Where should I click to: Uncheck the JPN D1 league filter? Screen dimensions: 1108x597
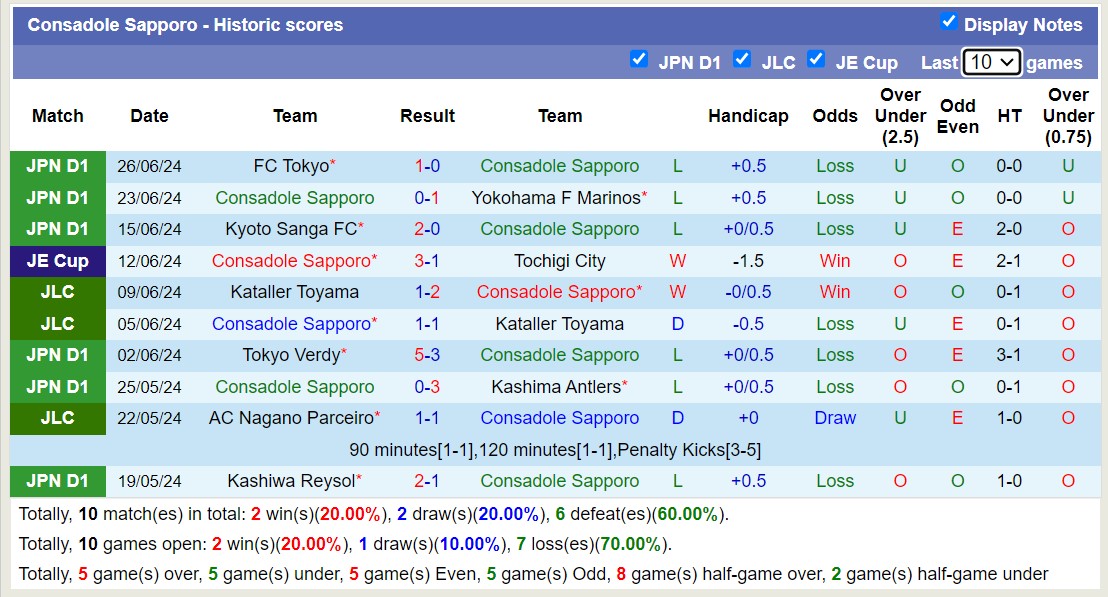[639, 59]
